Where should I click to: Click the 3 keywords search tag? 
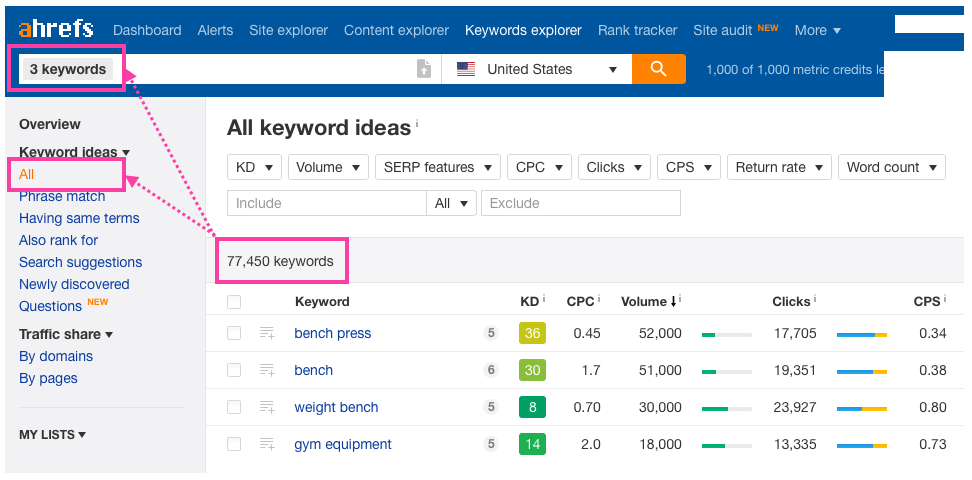tap(68, 69)
